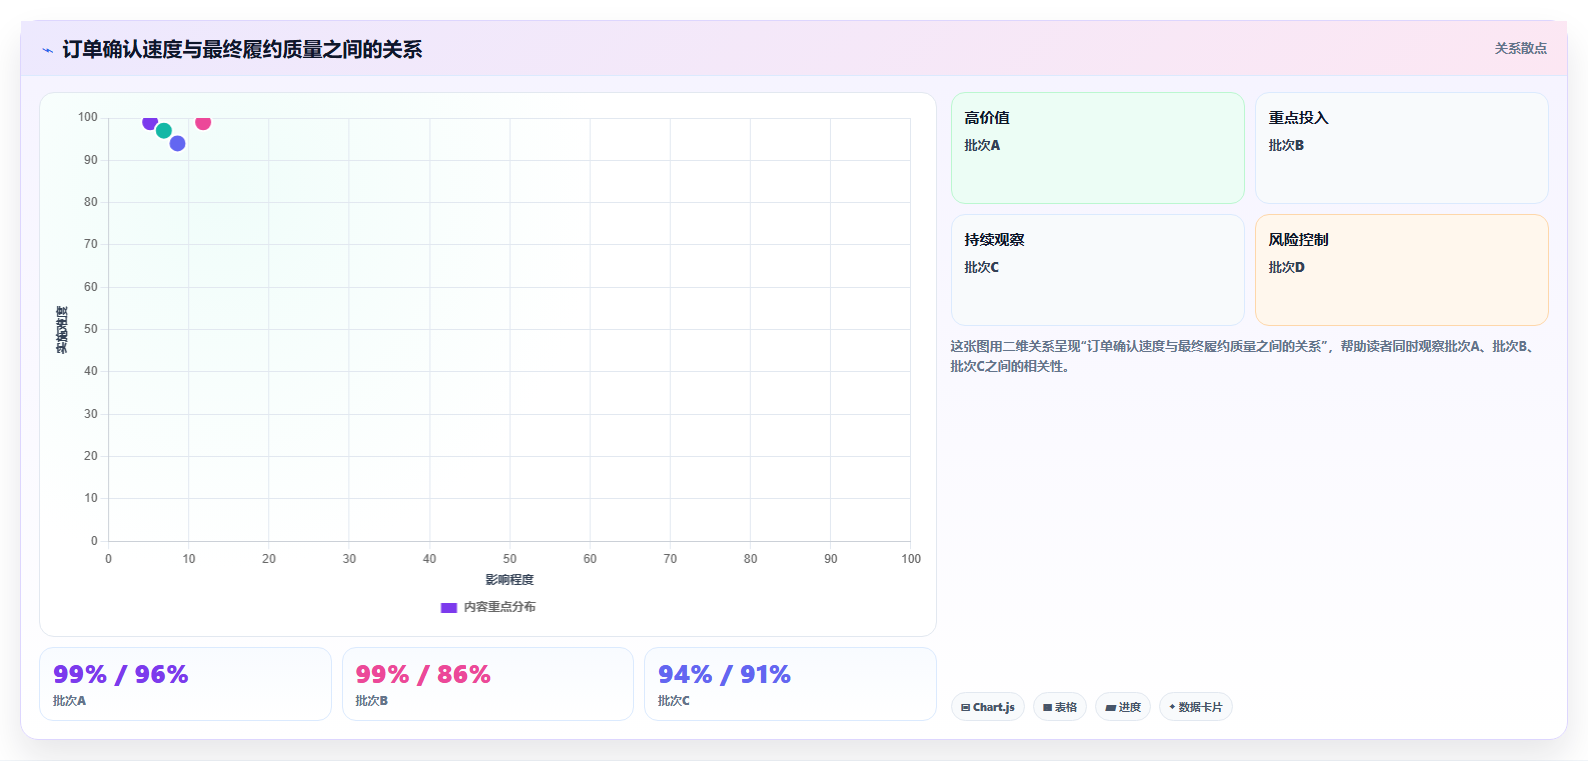The height and width of the screenshot is (761, 1588).
Task: Click the 关系散点 label in the header
Action: coord(1521,48)
